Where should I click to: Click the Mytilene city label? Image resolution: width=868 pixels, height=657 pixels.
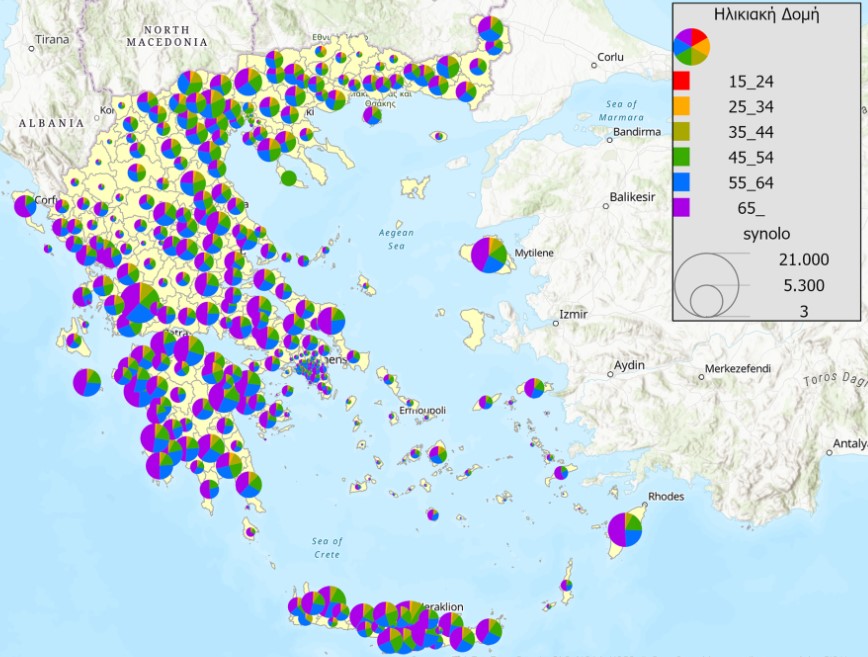[x=534, y=253]
